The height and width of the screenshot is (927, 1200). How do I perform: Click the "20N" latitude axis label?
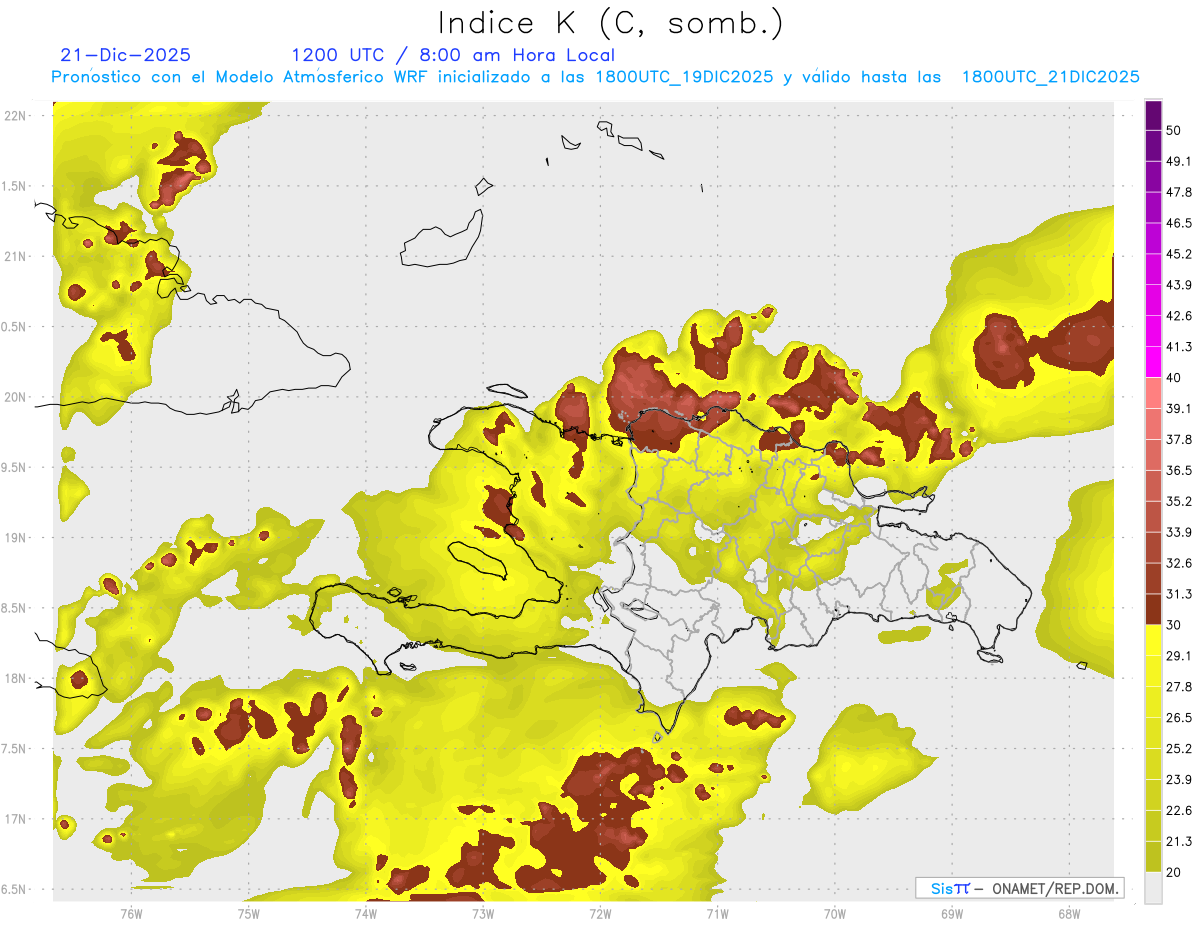pos(15,397)
